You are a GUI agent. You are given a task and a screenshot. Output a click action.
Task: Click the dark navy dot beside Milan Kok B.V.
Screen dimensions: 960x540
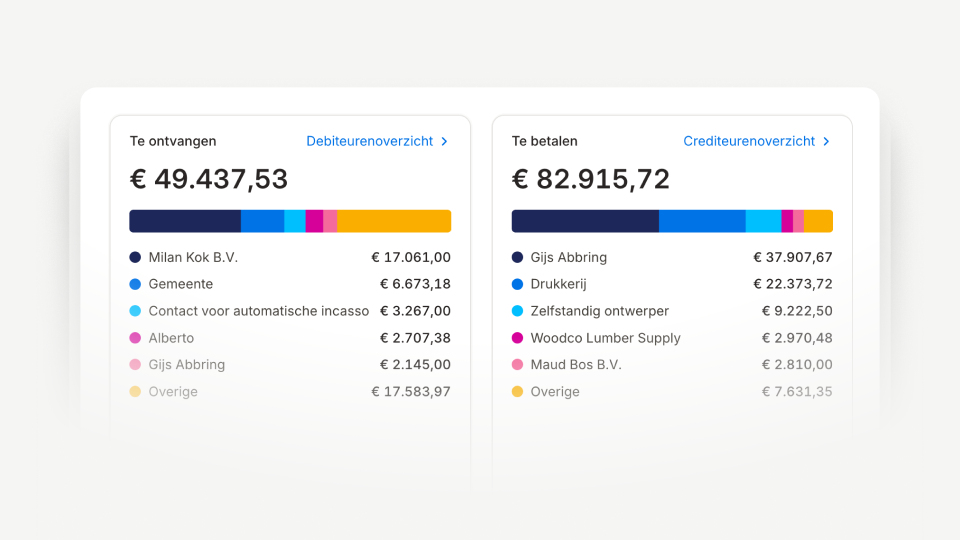(135, 257)
